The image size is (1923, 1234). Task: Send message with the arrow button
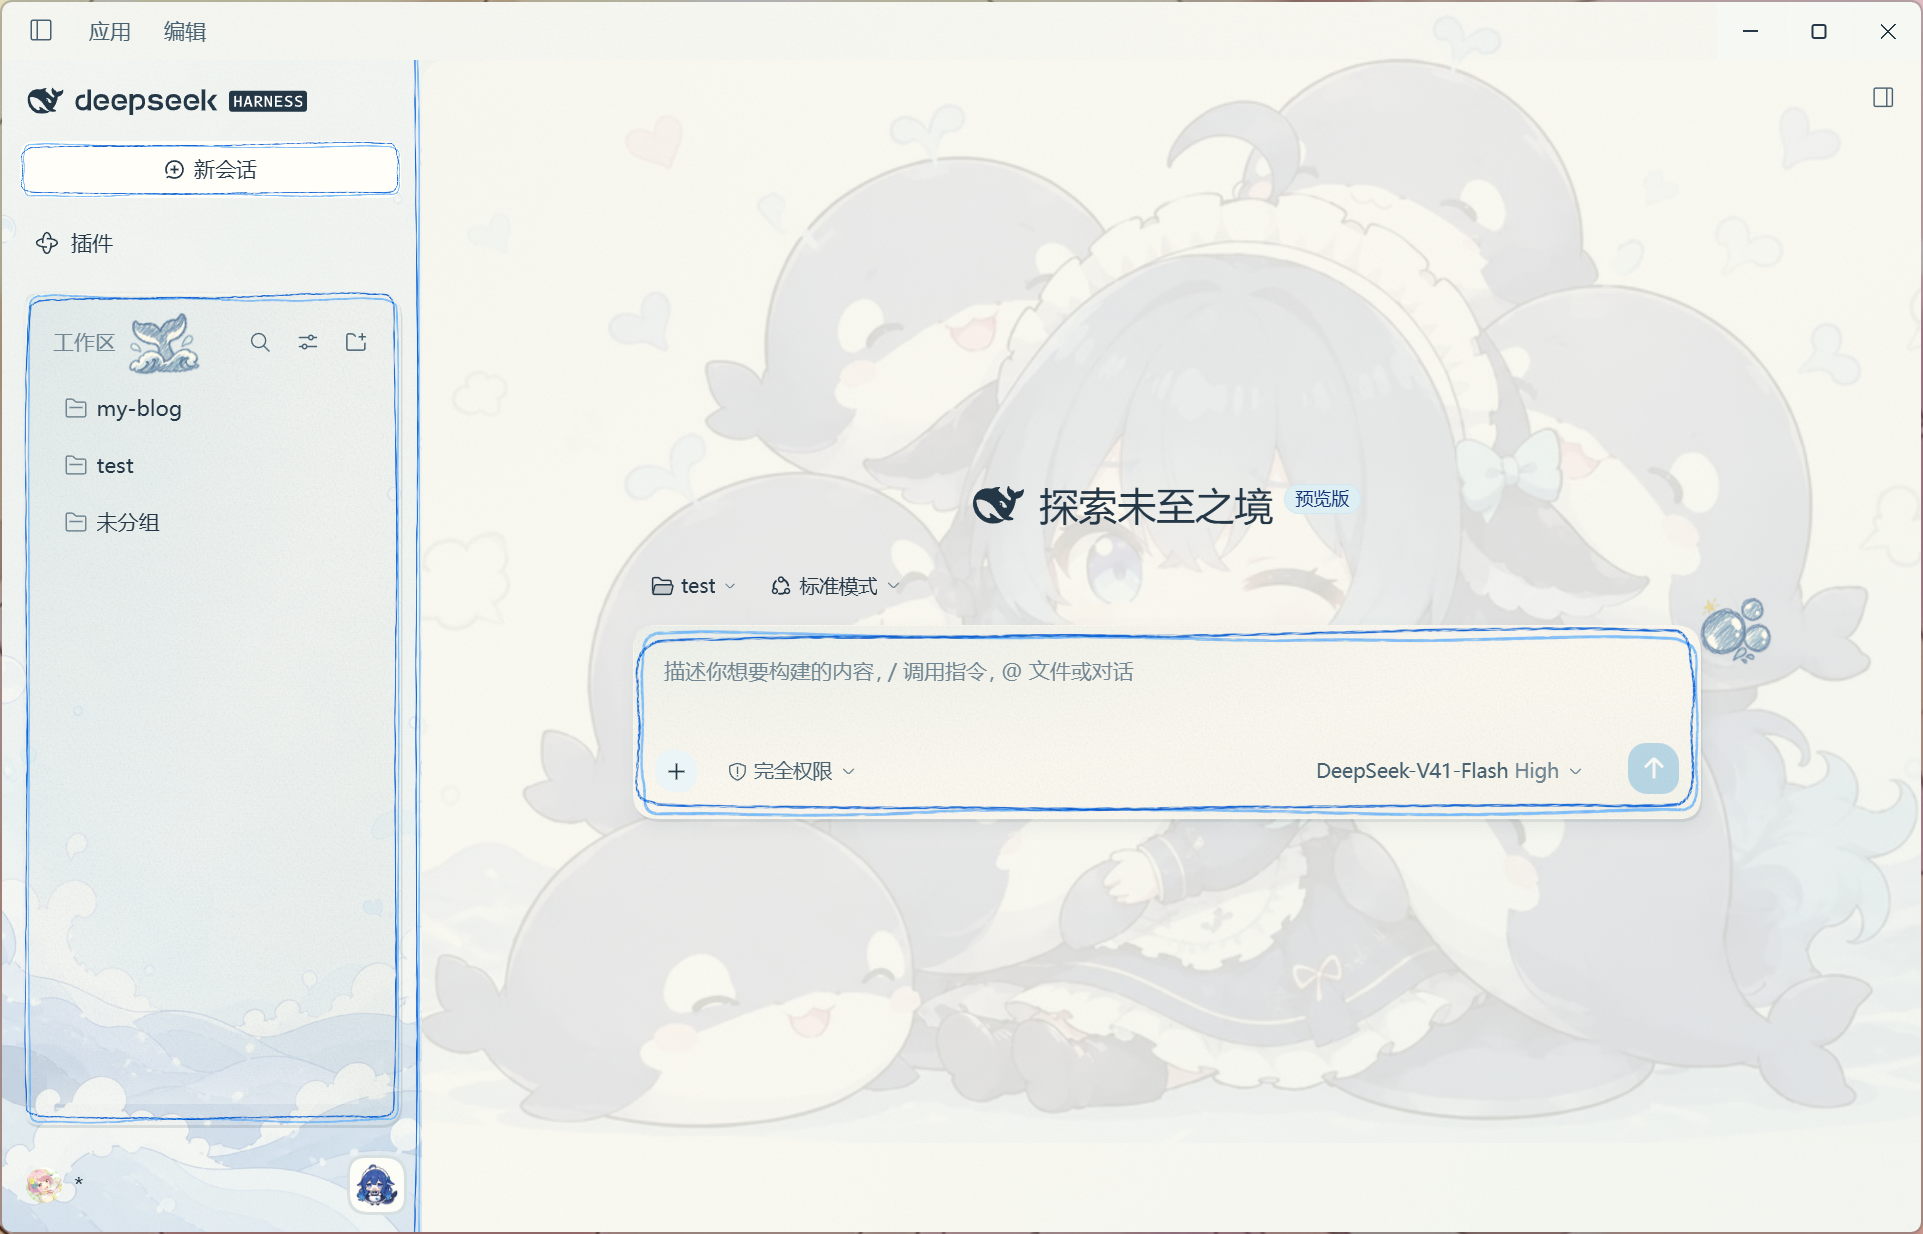(1653, 768)
